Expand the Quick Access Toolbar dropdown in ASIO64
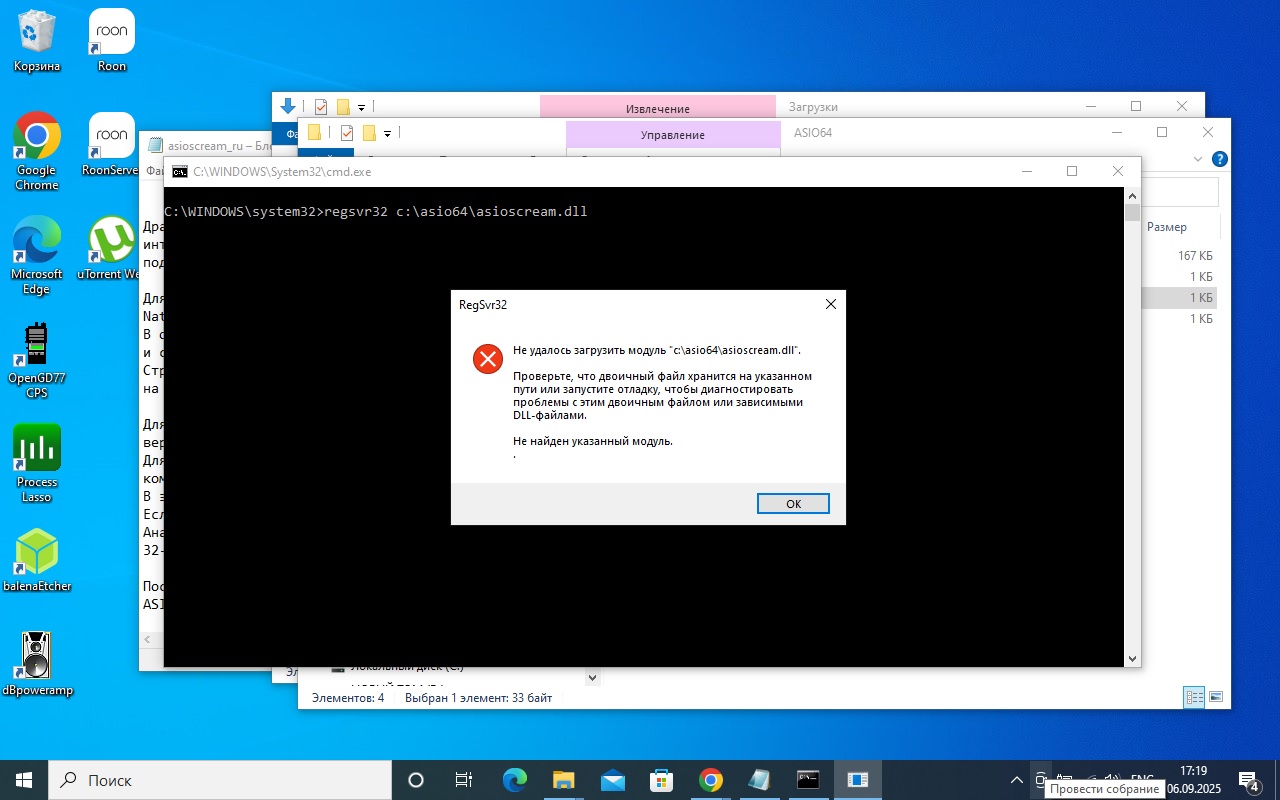1280x800 pixels. click(387, 133)
